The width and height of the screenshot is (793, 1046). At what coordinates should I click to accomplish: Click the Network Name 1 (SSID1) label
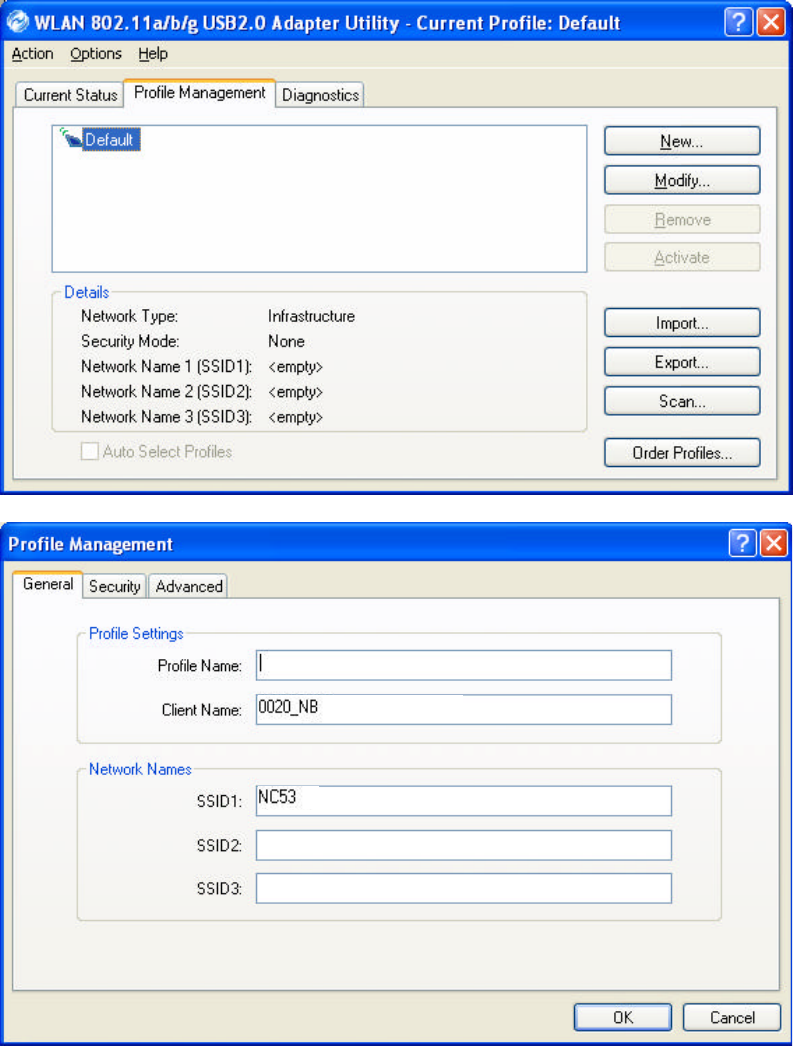tap(166, 367)
